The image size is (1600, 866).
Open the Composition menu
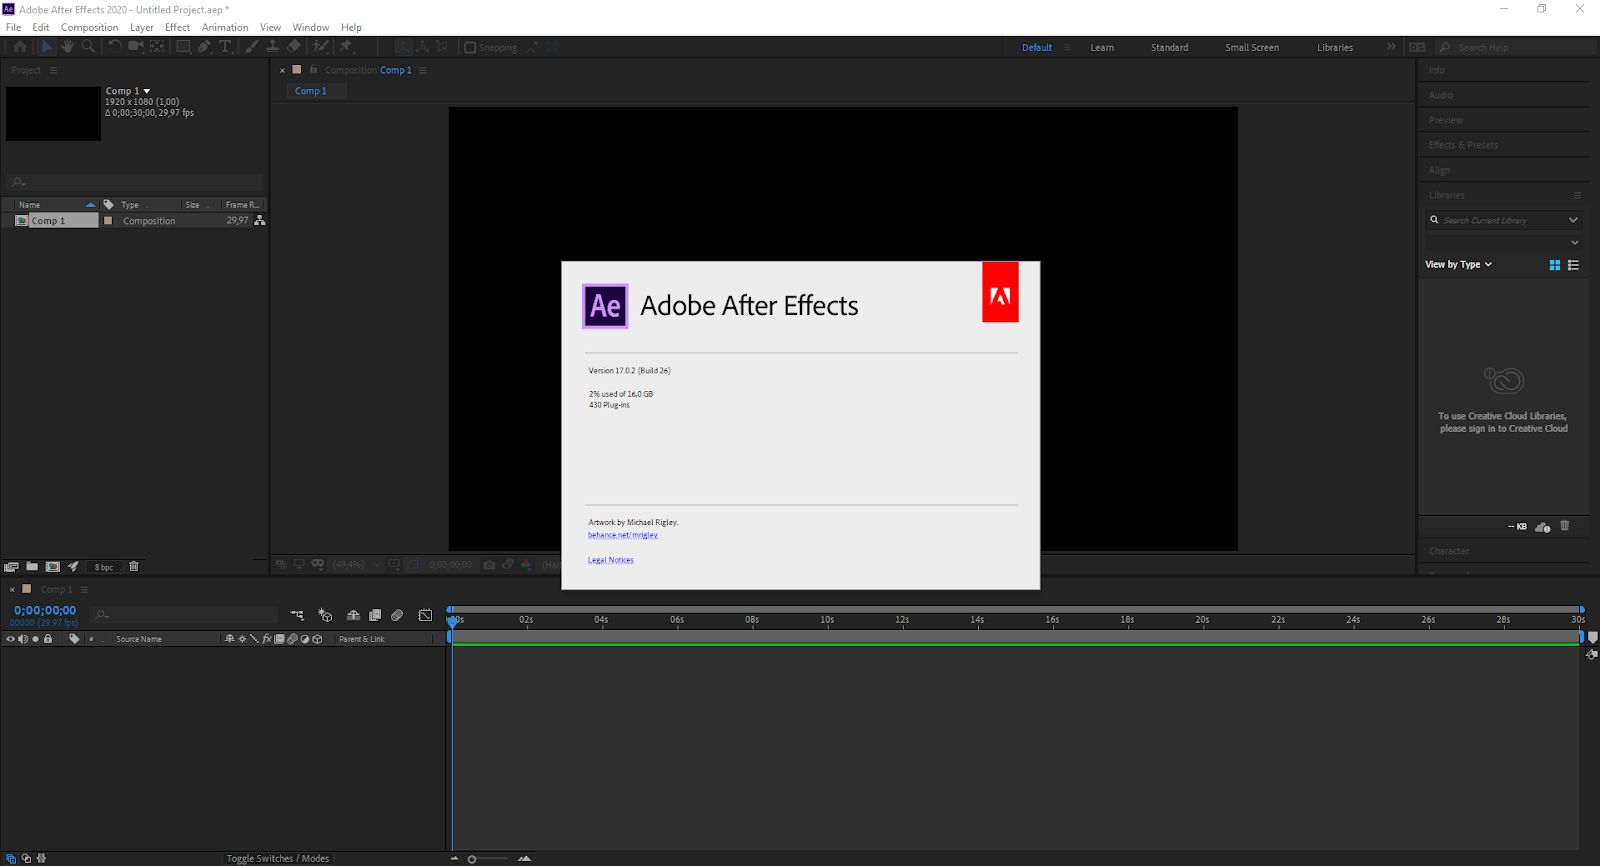[89, 27]
